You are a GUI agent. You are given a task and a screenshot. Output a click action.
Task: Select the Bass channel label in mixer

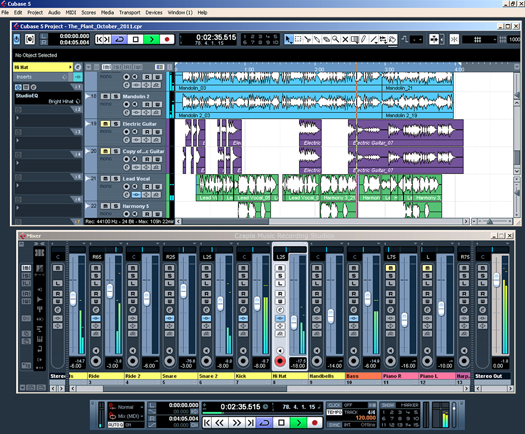363,376
